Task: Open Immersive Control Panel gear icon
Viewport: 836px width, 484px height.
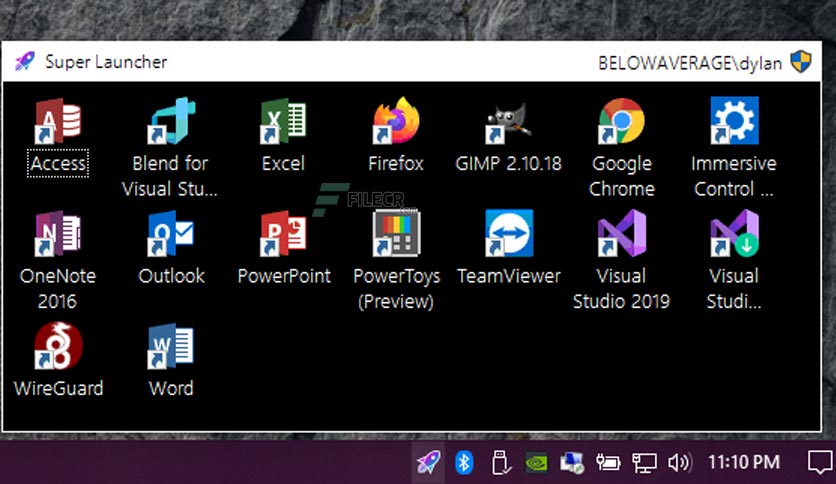Action: coord(734,120)
